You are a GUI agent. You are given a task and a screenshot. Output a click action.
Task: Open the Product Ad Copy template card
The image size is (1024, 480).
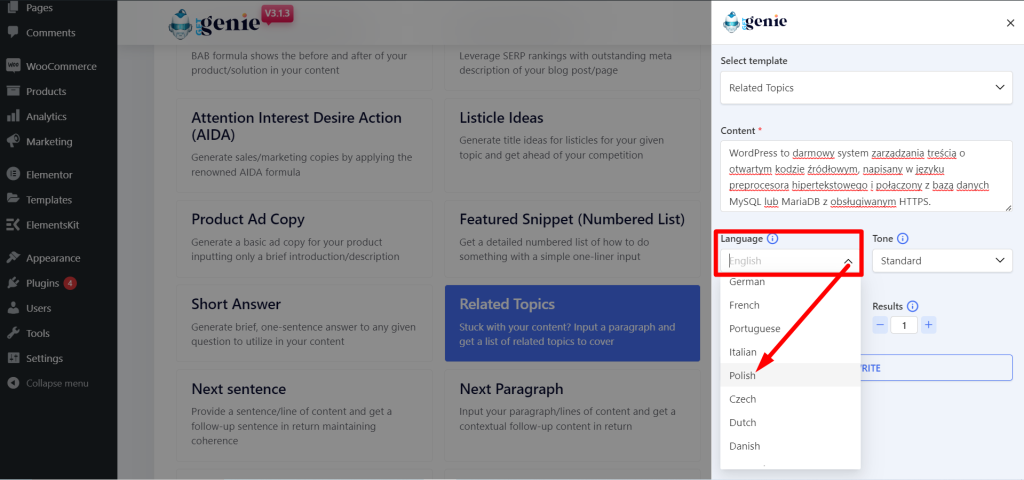[305, 238]
